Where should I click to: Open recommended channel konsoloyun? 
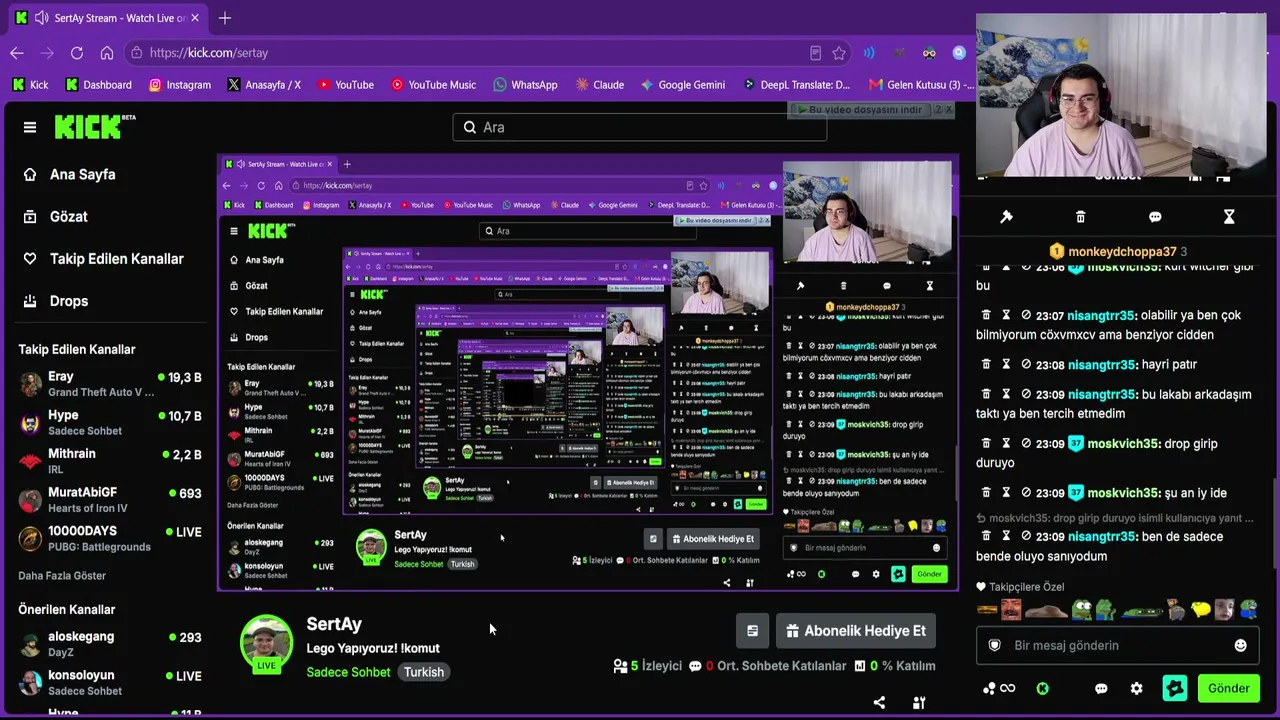tap(110, 683)
